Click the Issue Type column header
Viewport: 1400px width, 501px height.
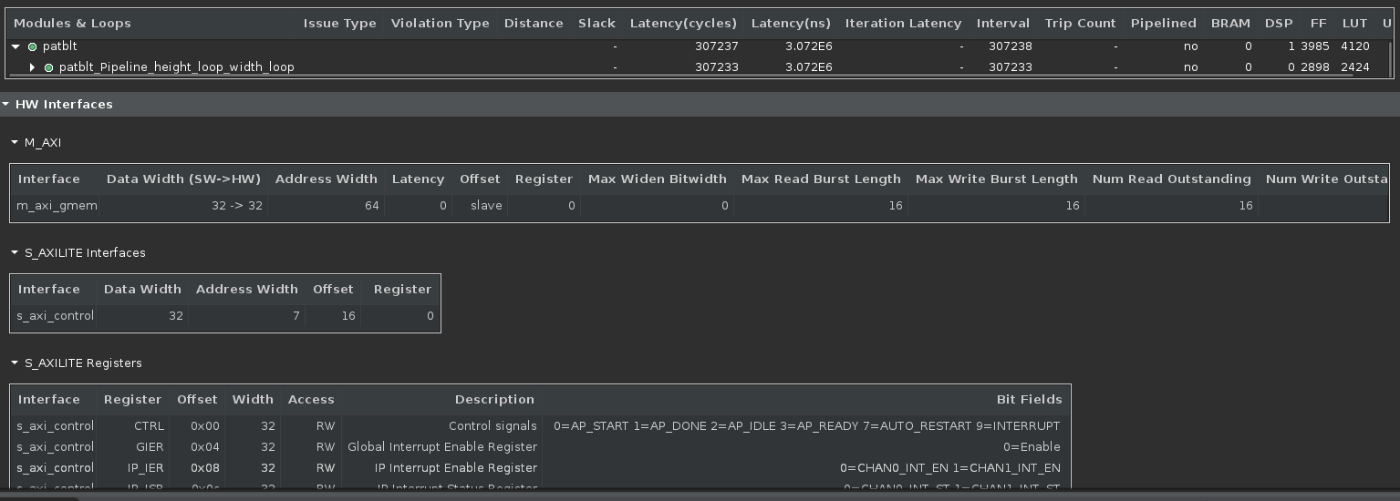click(340, 23)
